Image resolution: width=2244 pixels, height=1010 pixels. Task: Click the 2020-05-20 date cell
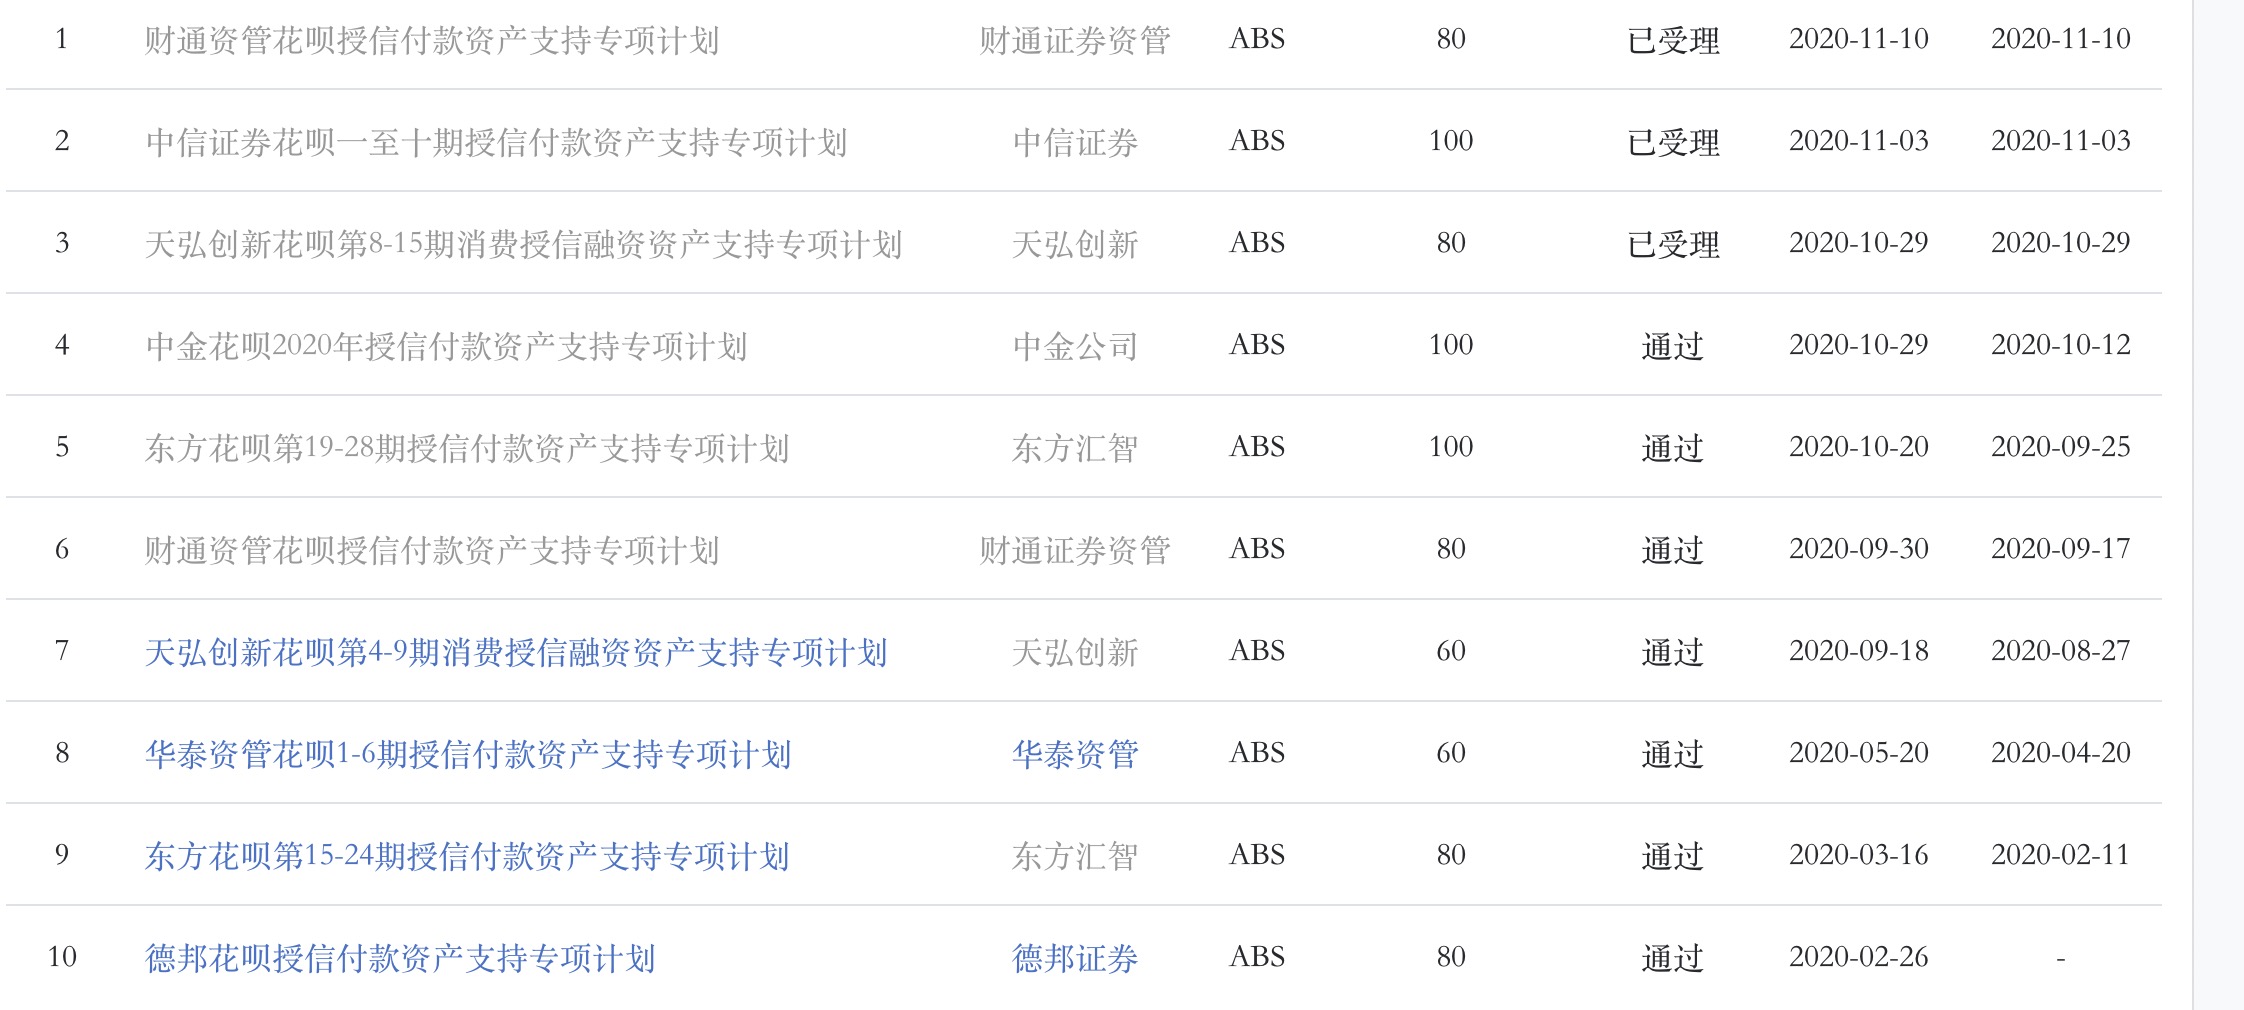(1858, 753)
